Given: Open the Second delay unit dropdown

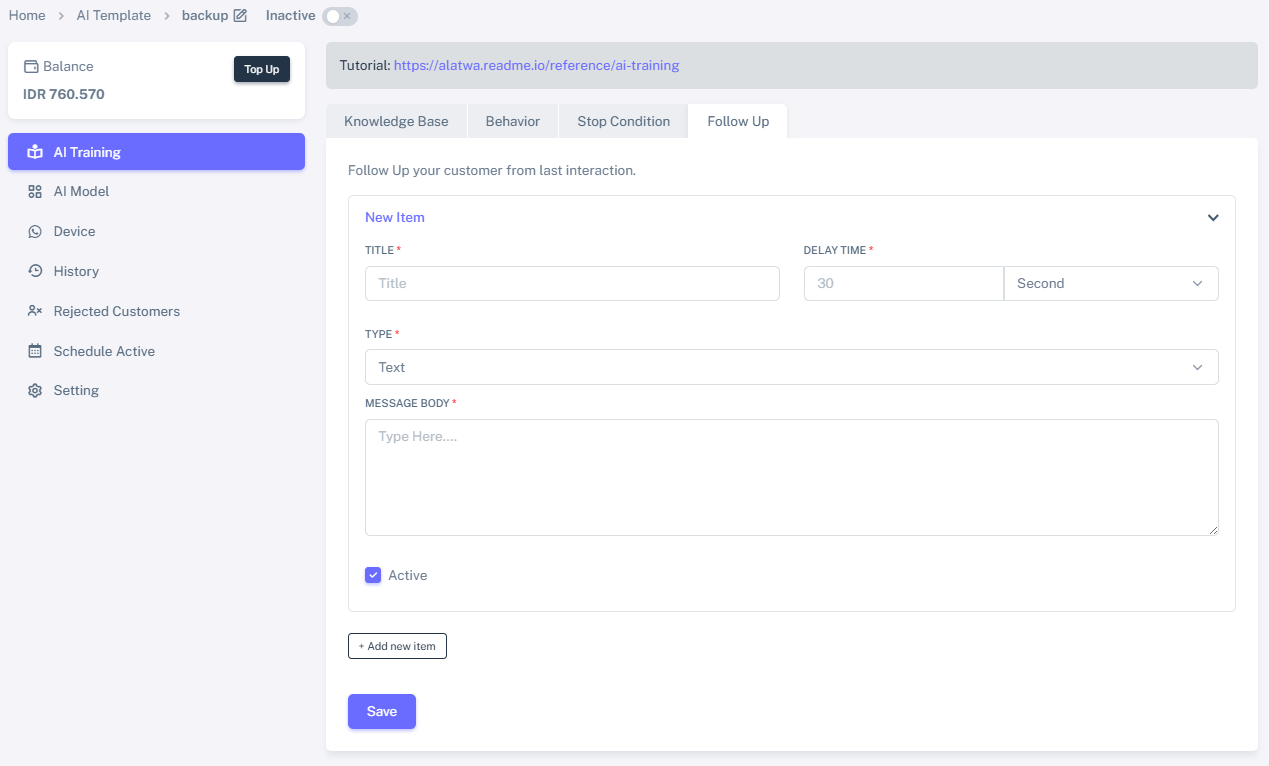Looking at the screenshot, I should click(1111, 283).
